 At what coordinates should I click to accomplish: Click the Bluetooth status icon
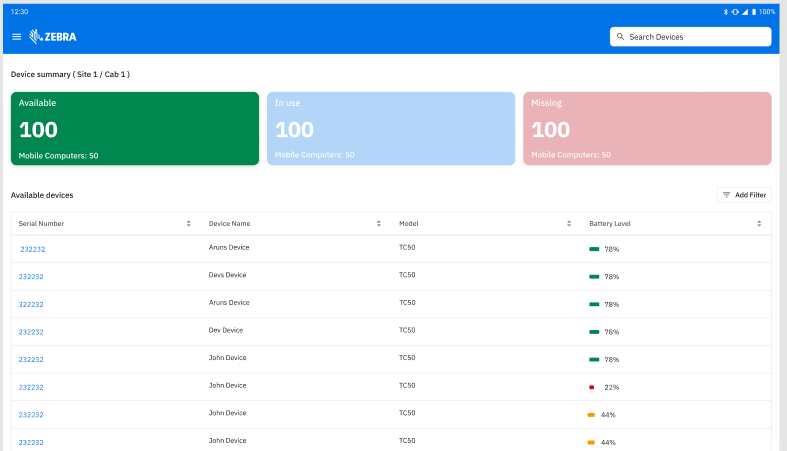(727, 11)
